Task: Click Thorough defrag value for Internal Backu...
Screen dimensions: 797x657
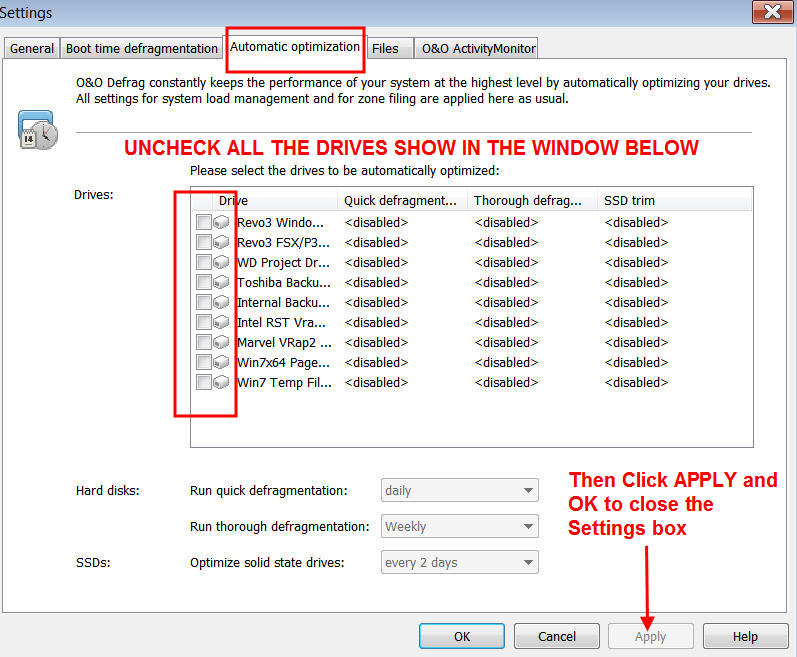Action: click(506, 302)
